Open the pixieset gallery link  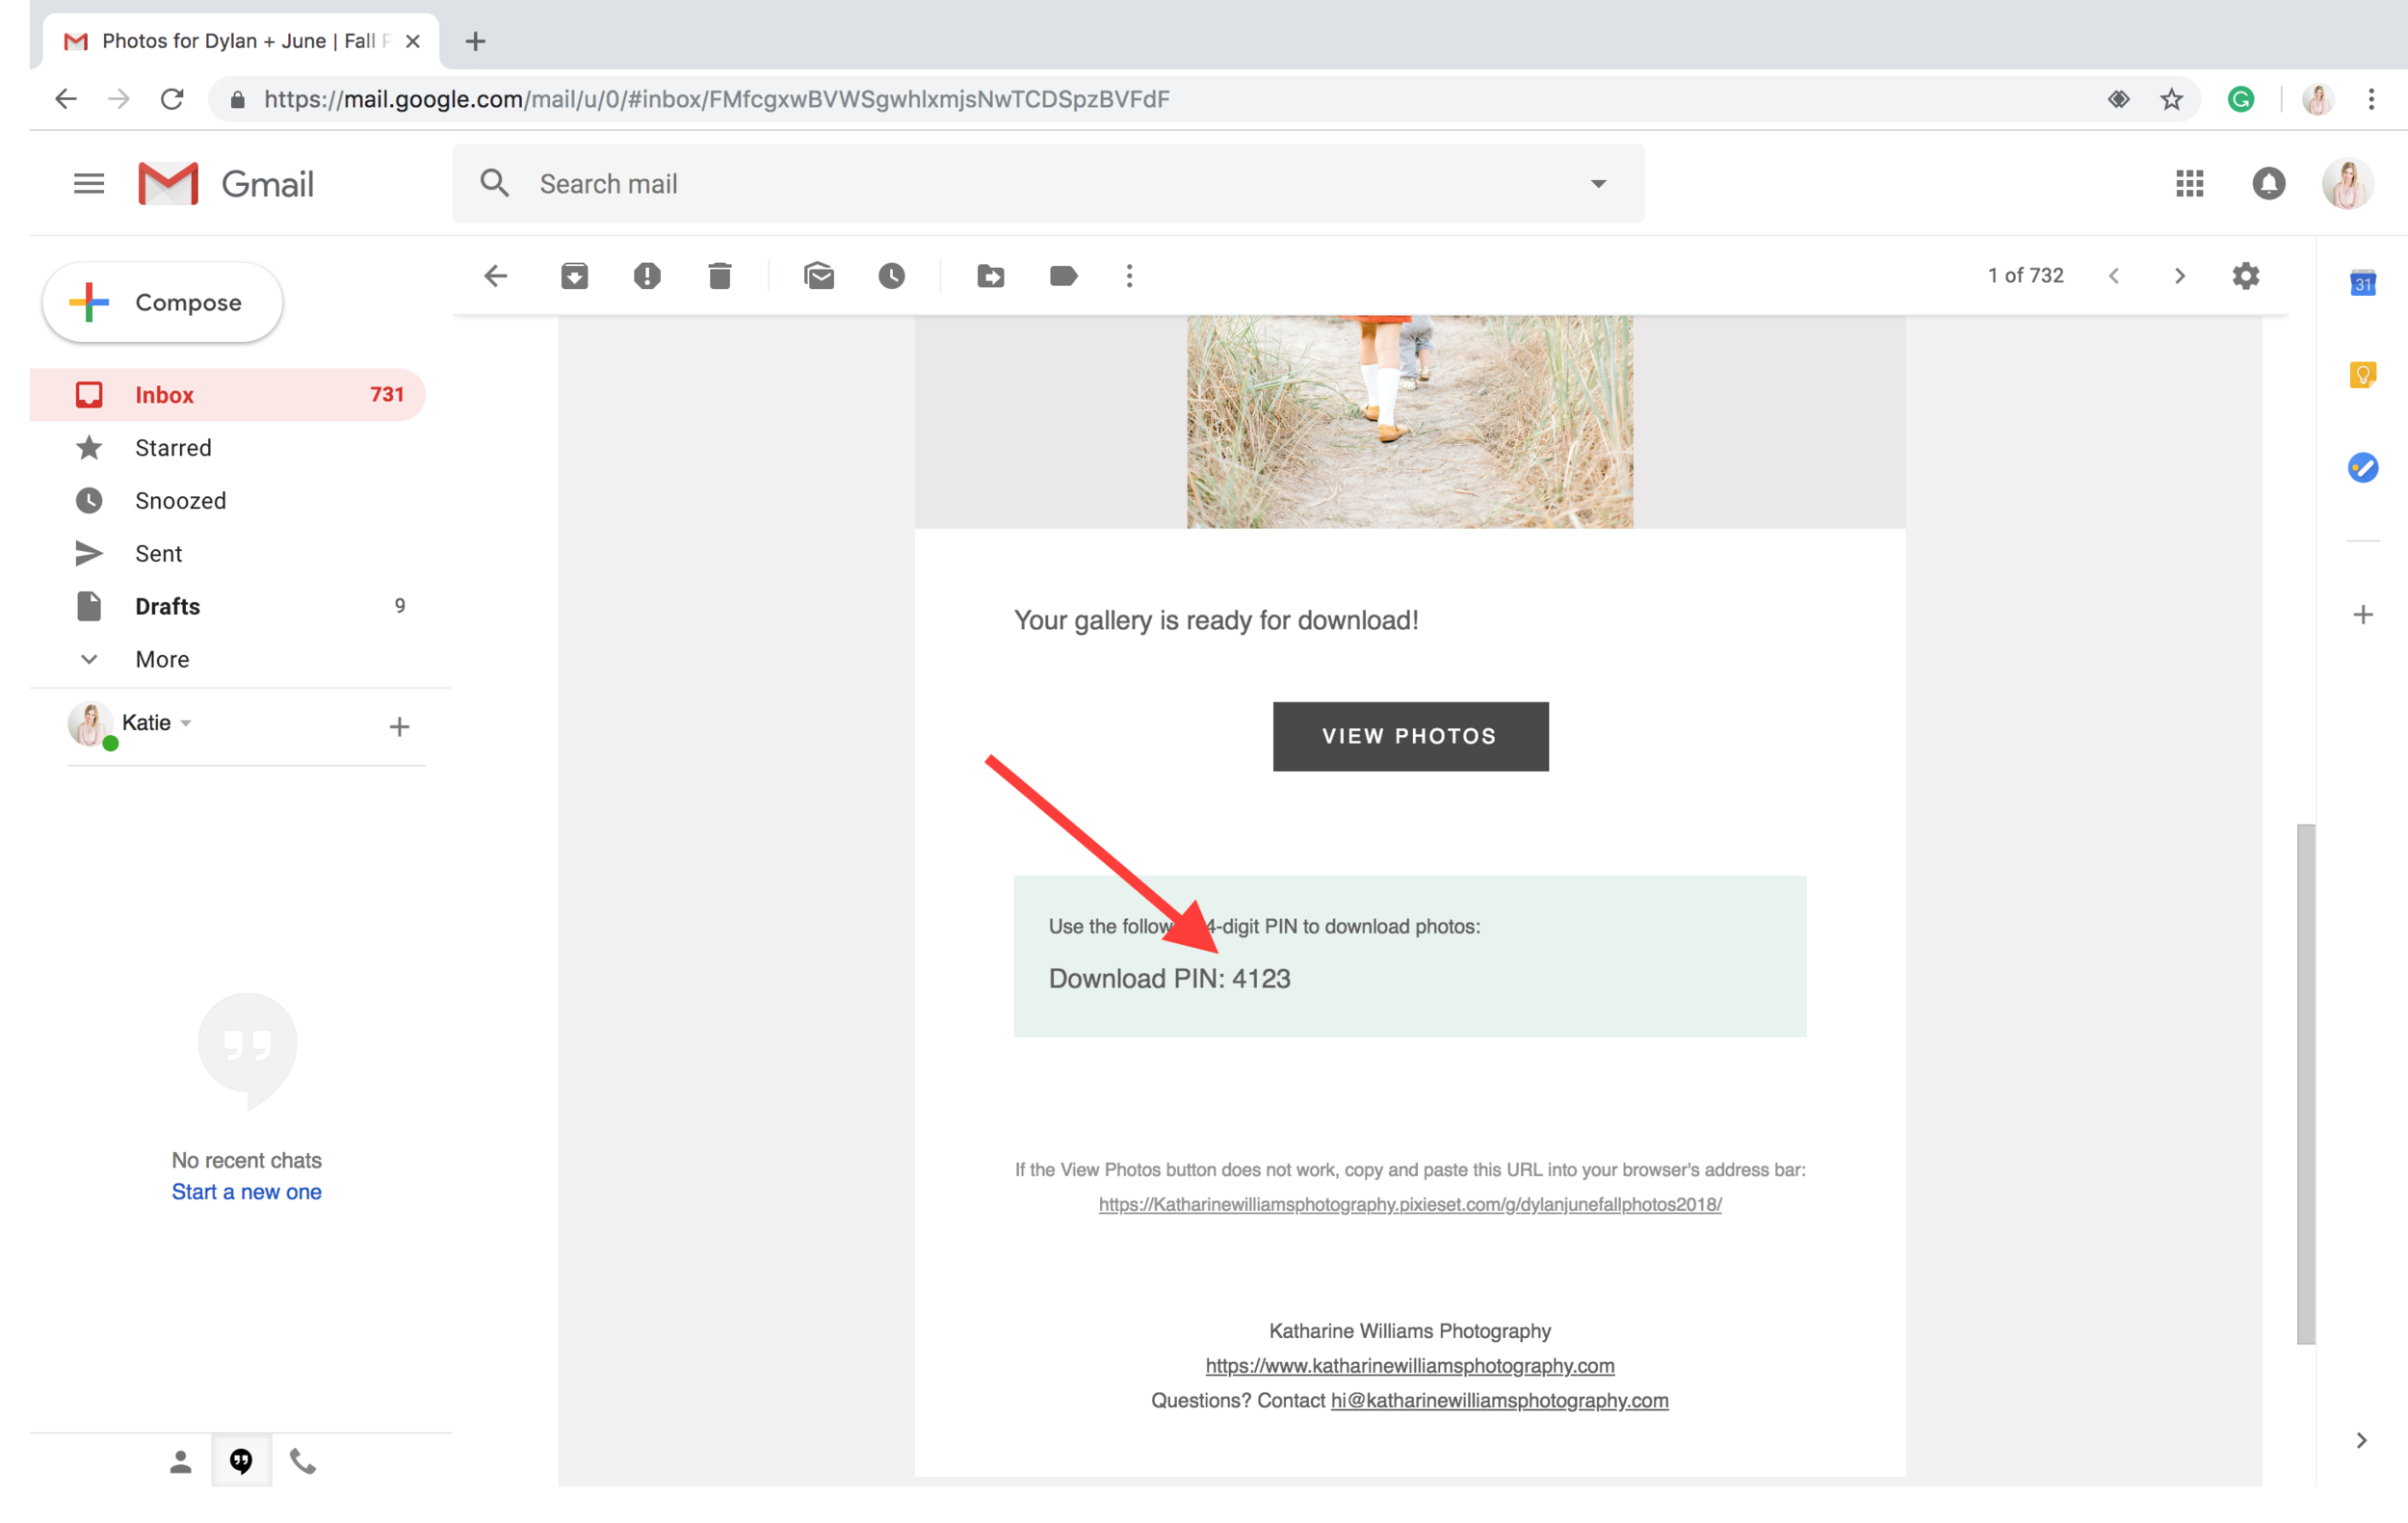click(1409, 1205)
